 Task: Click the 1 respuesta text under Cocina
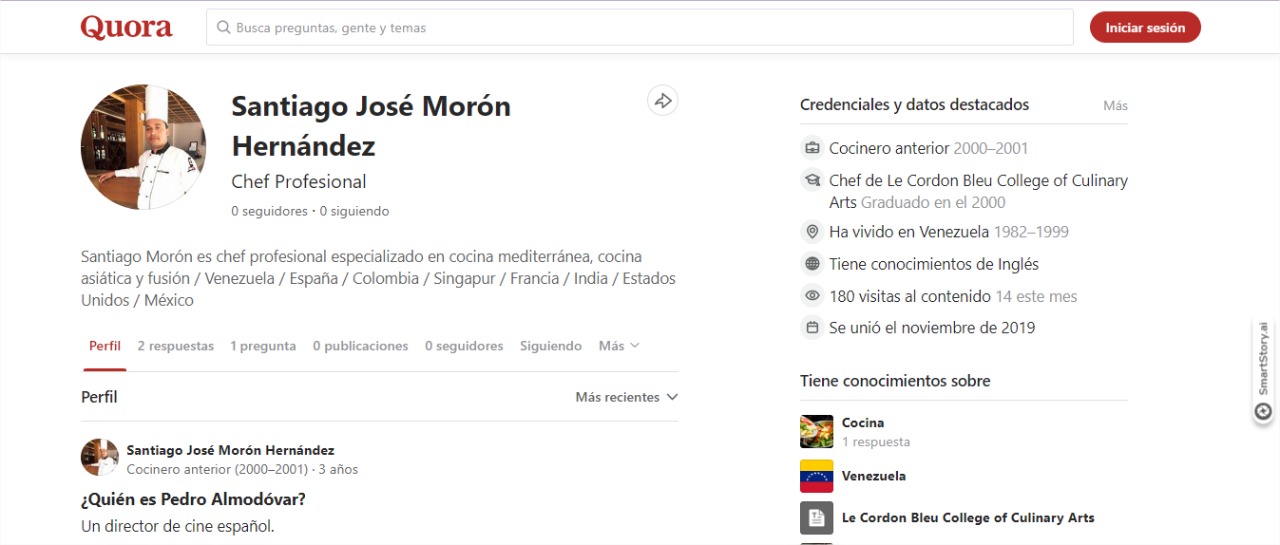coord(876,442)
